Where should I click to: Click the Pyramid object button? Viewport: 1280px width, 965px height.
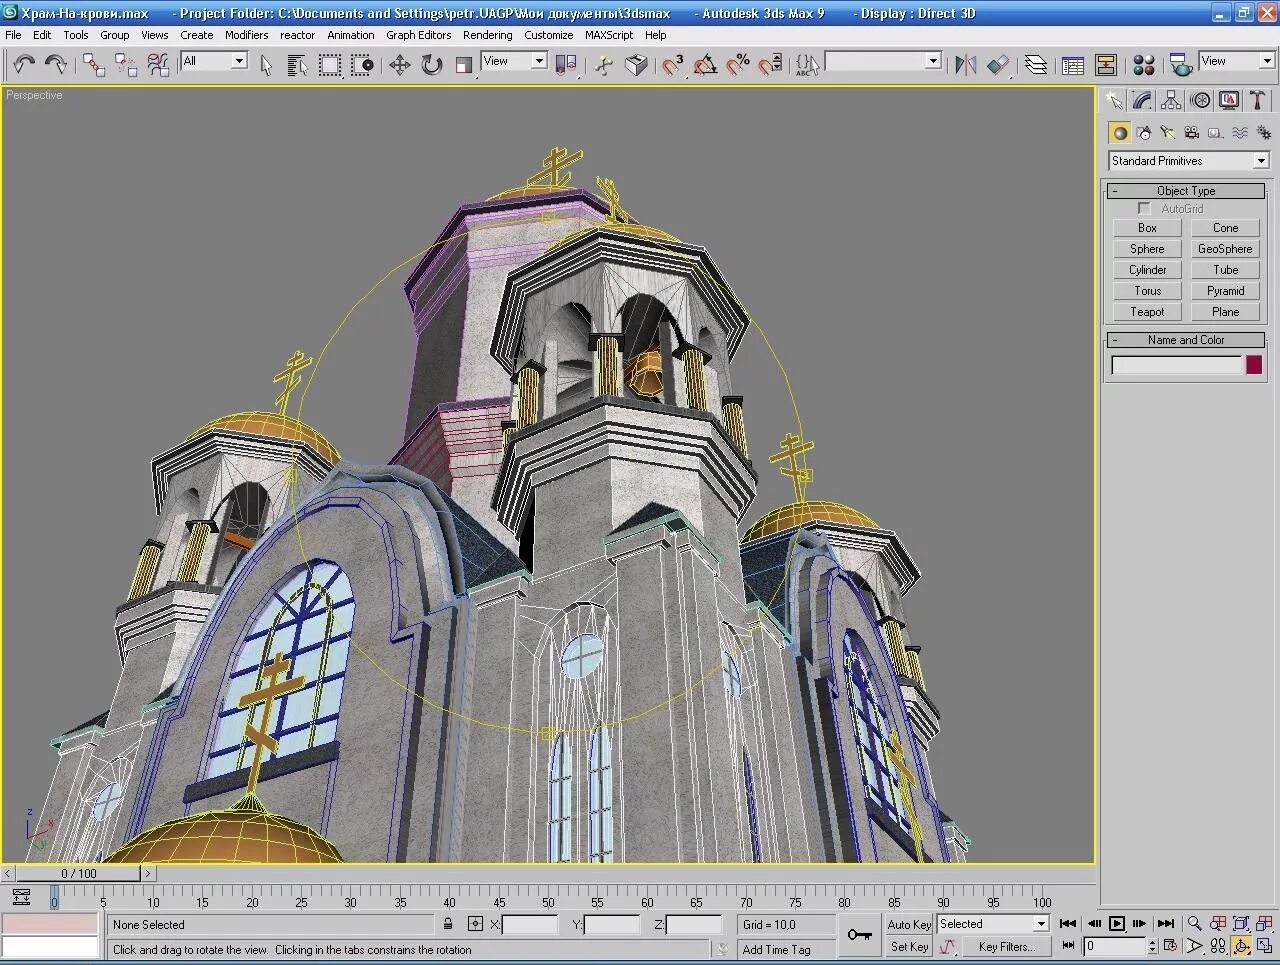1225,291
